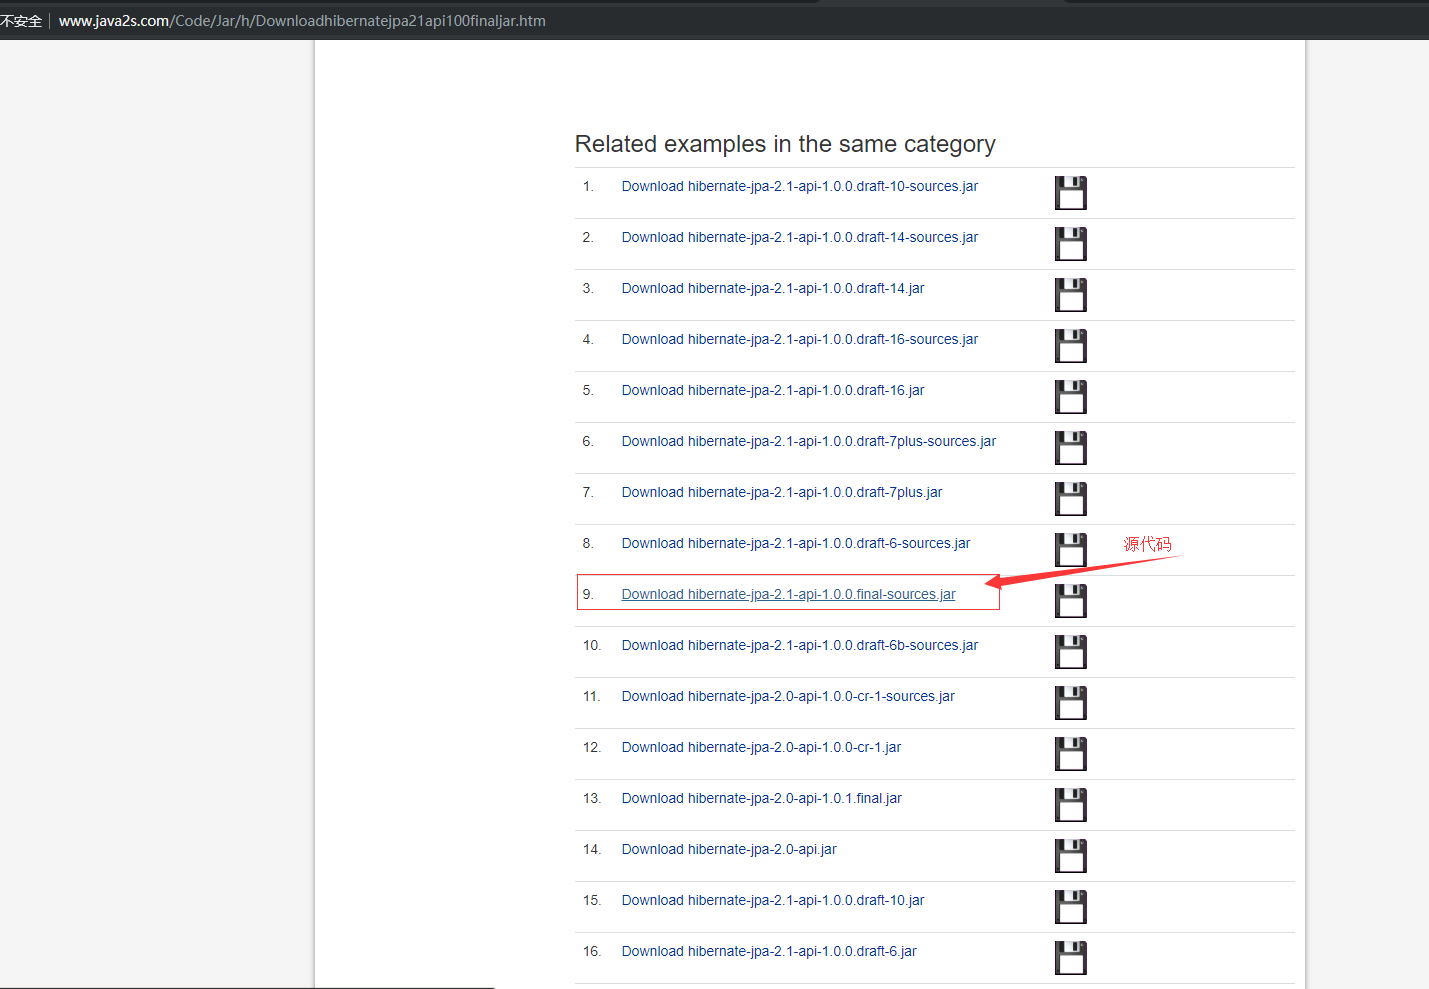Image resolution: width=1429 pixels, height=989 pixels.
Task: Click the save icon for hibernate-jpa-2.0-api-1.0.0-cr-1.jar
Action: [1070, 754]
